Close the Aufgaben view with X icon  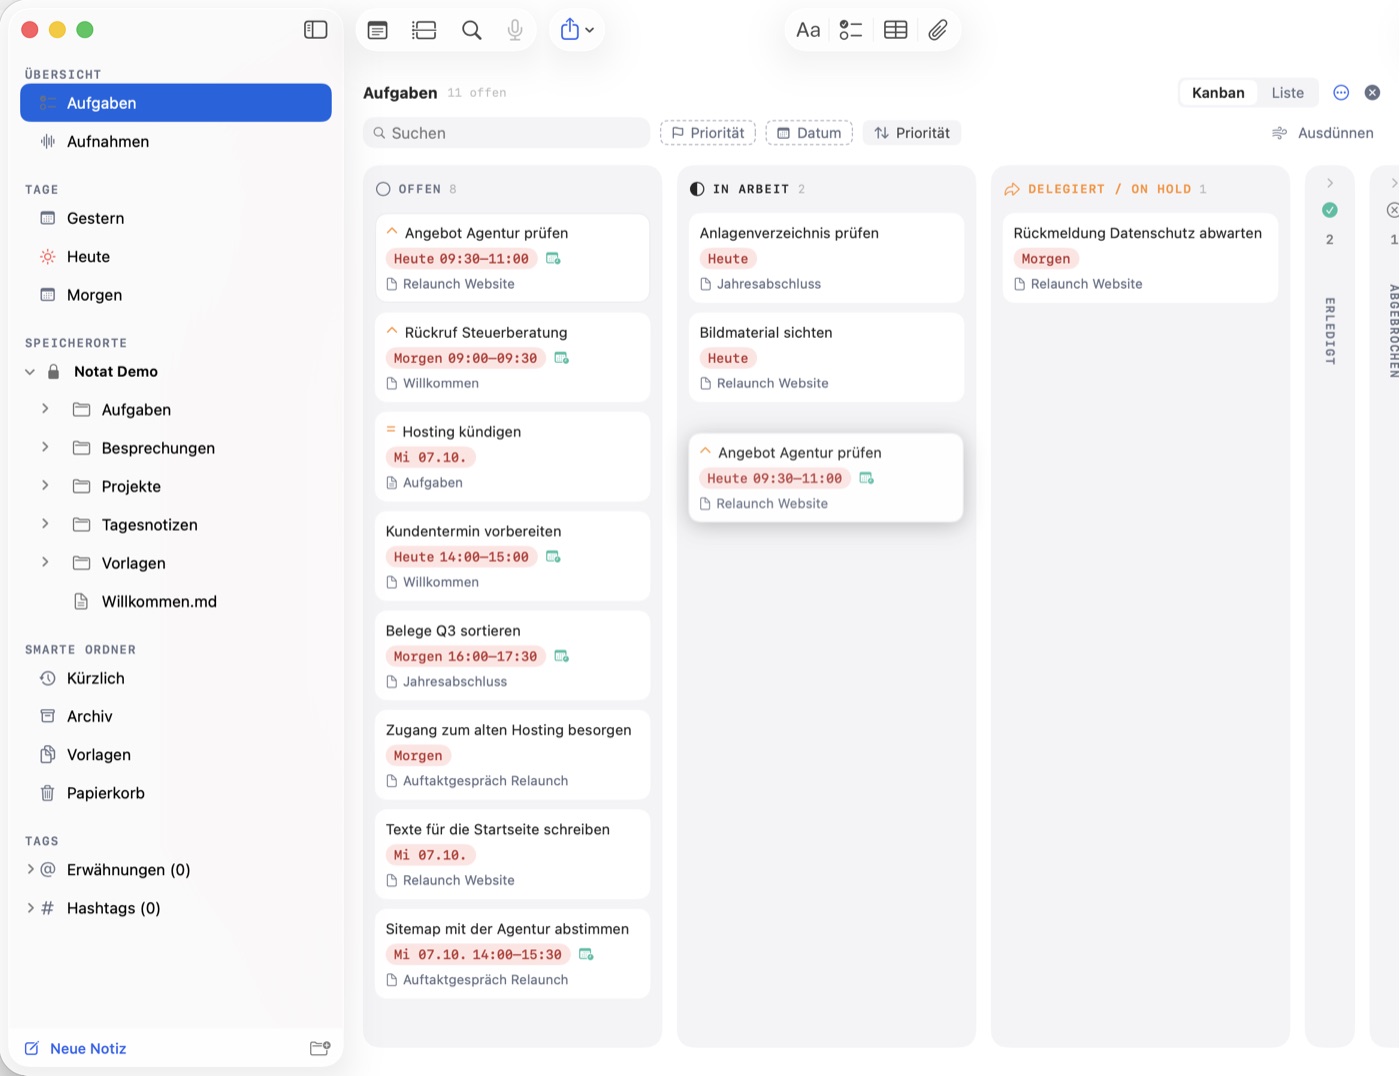[1373, 93]
